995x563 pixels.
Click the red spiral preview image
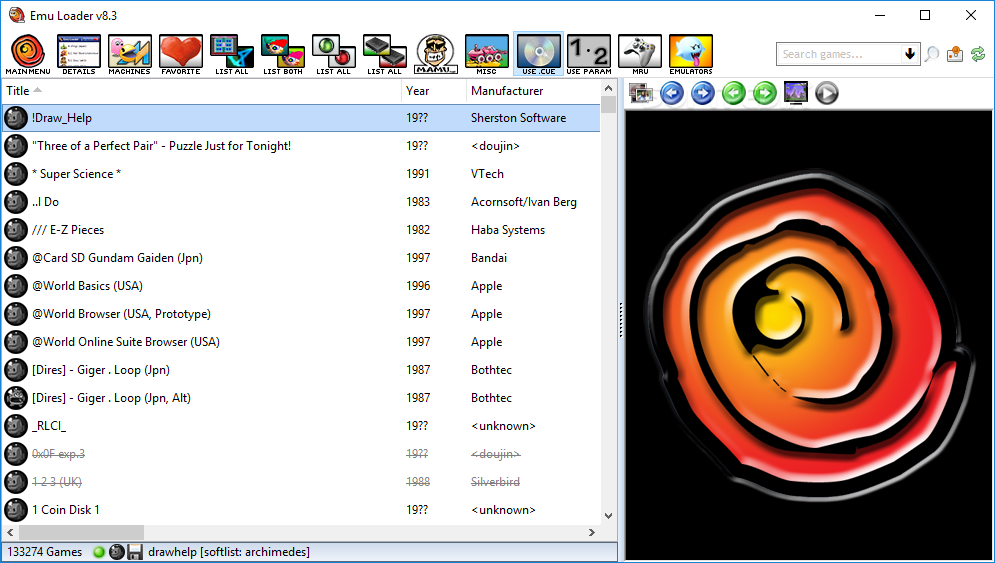pos(809,334)
